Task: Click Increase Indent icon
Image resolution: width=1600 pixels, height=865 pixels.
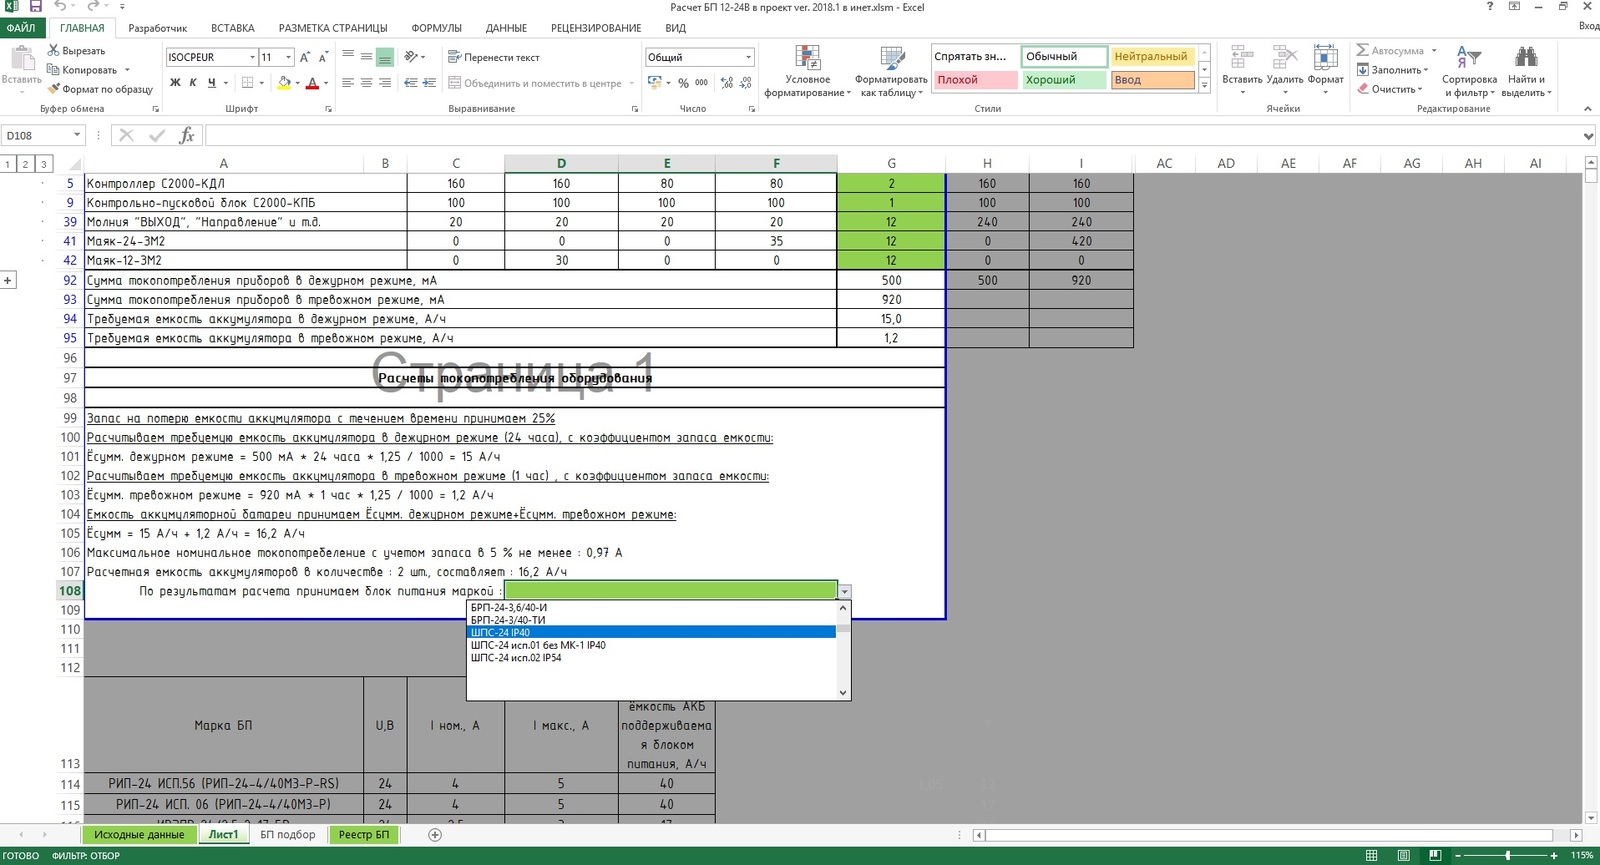Action: tap(429, 83)
